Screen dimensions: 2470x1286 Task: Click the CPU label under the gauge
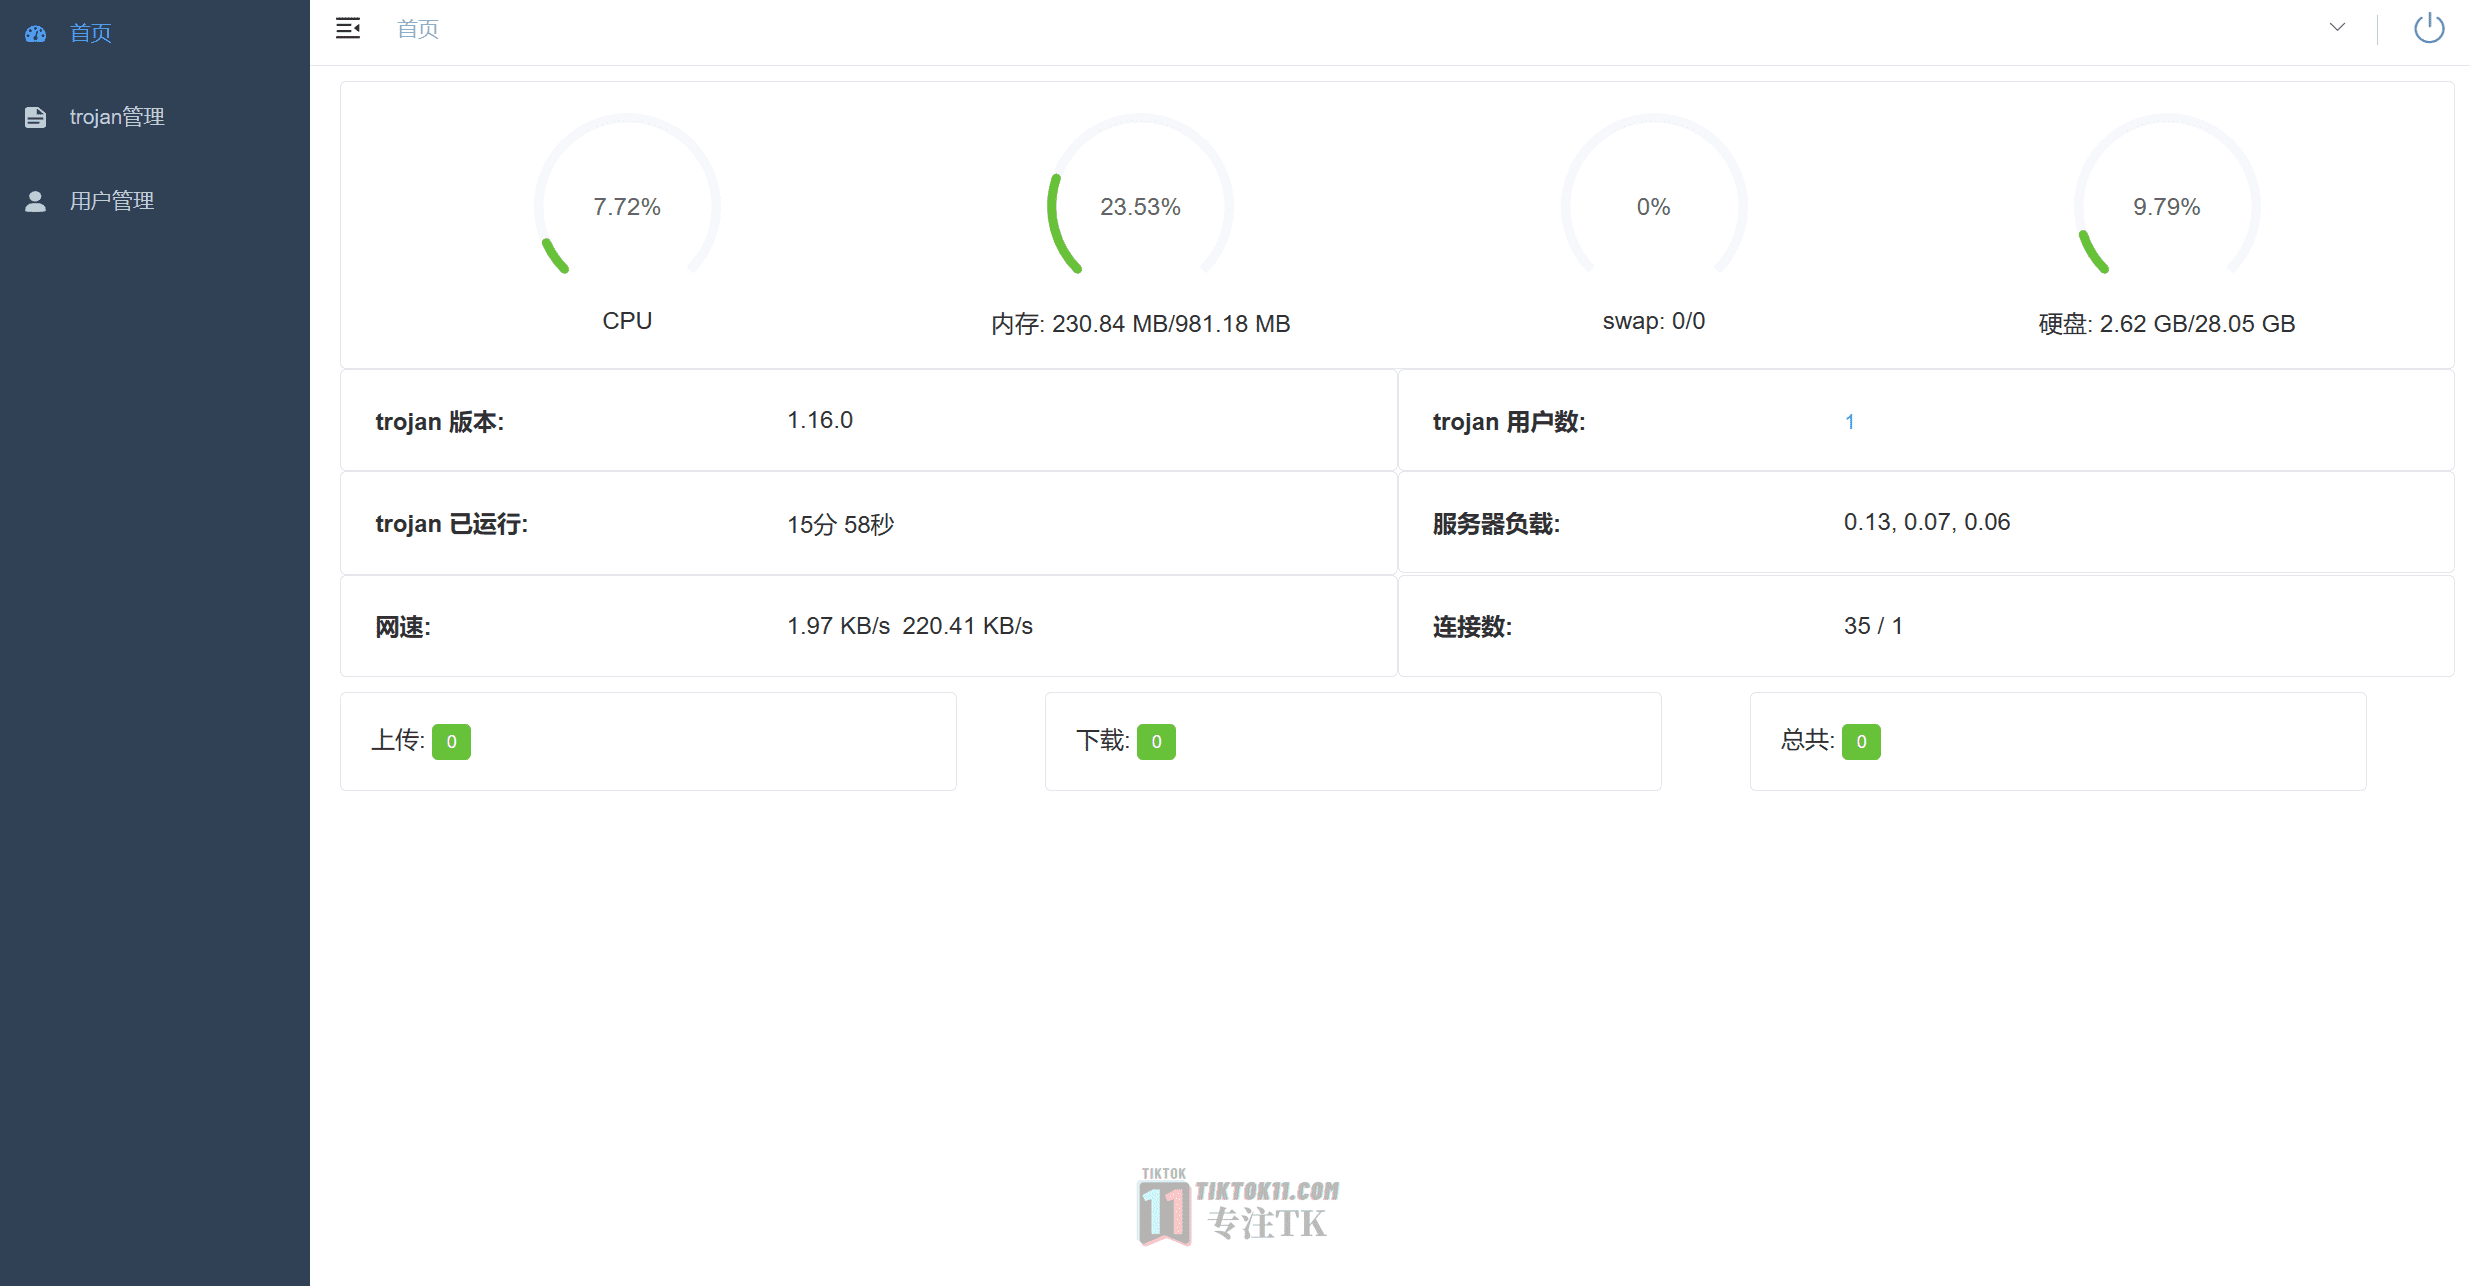coord(627,321)
